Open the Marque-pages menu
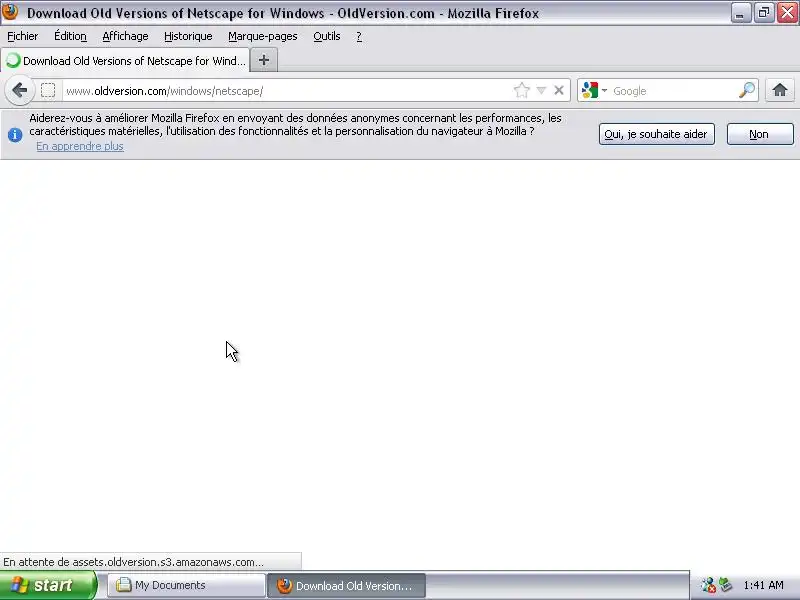Image resolution: width=800 pixels, height=600 pixels. pyautogui.click(x=263, y=36)
